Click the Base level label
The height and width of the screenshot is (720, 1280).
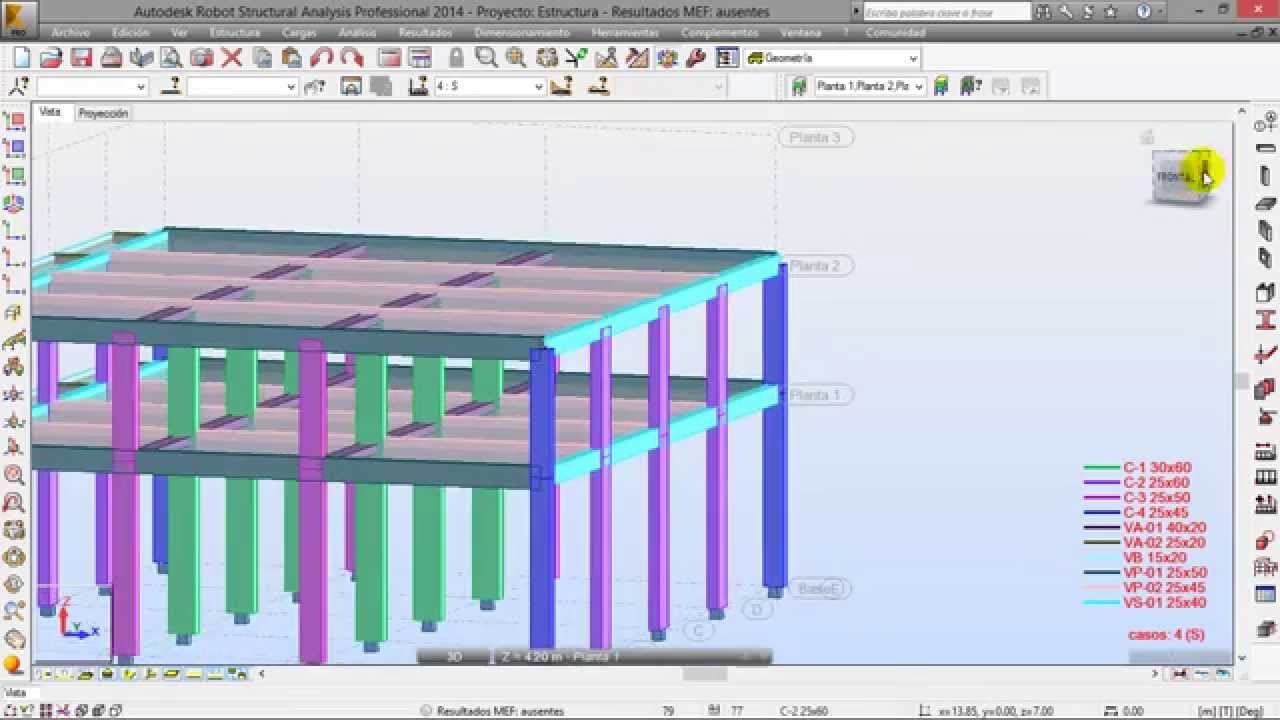[819, 588]
